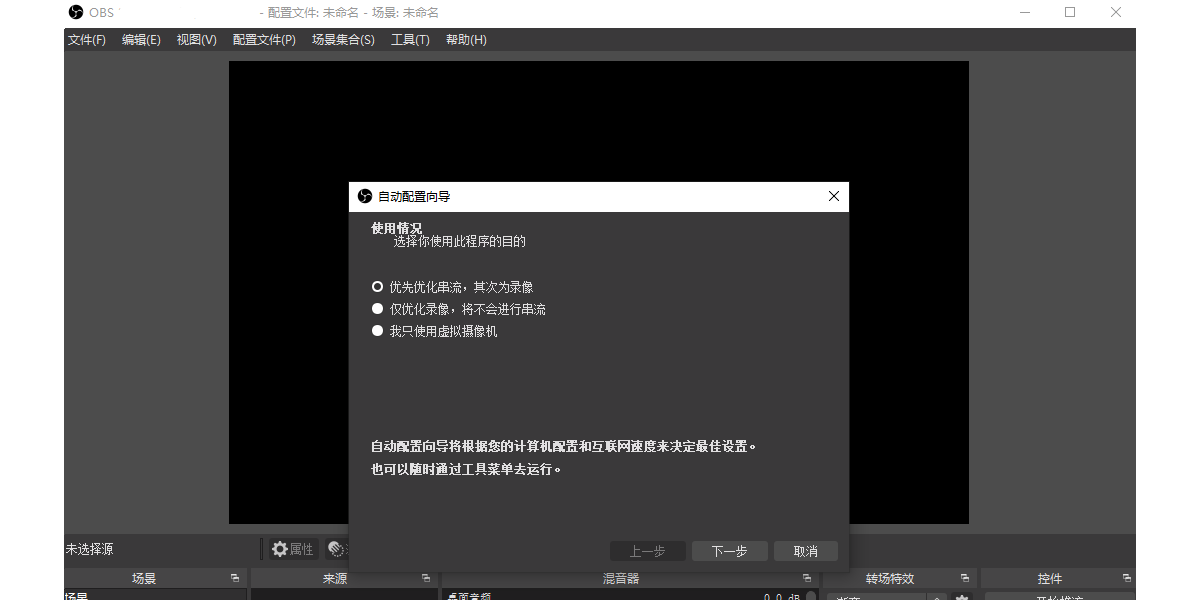Click the 下一步 button in the wizard

[x=729, y=550]
